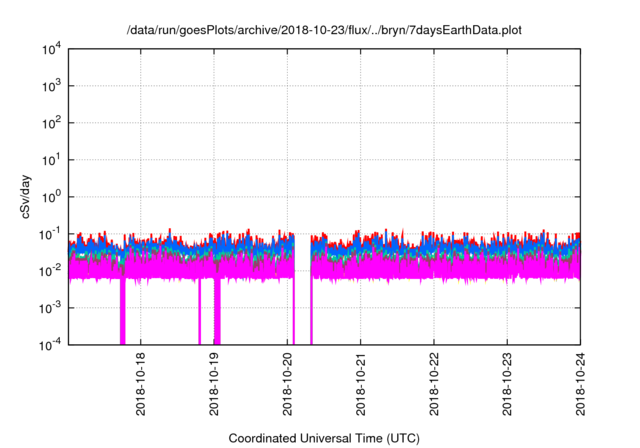Click the 2018-10-20 date label
The image size is (640, 448).
tap(287, 384)
